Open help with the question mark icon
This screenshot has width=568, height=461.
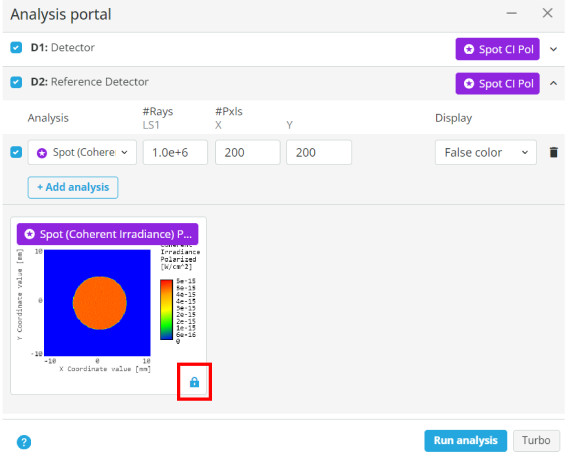24,441
